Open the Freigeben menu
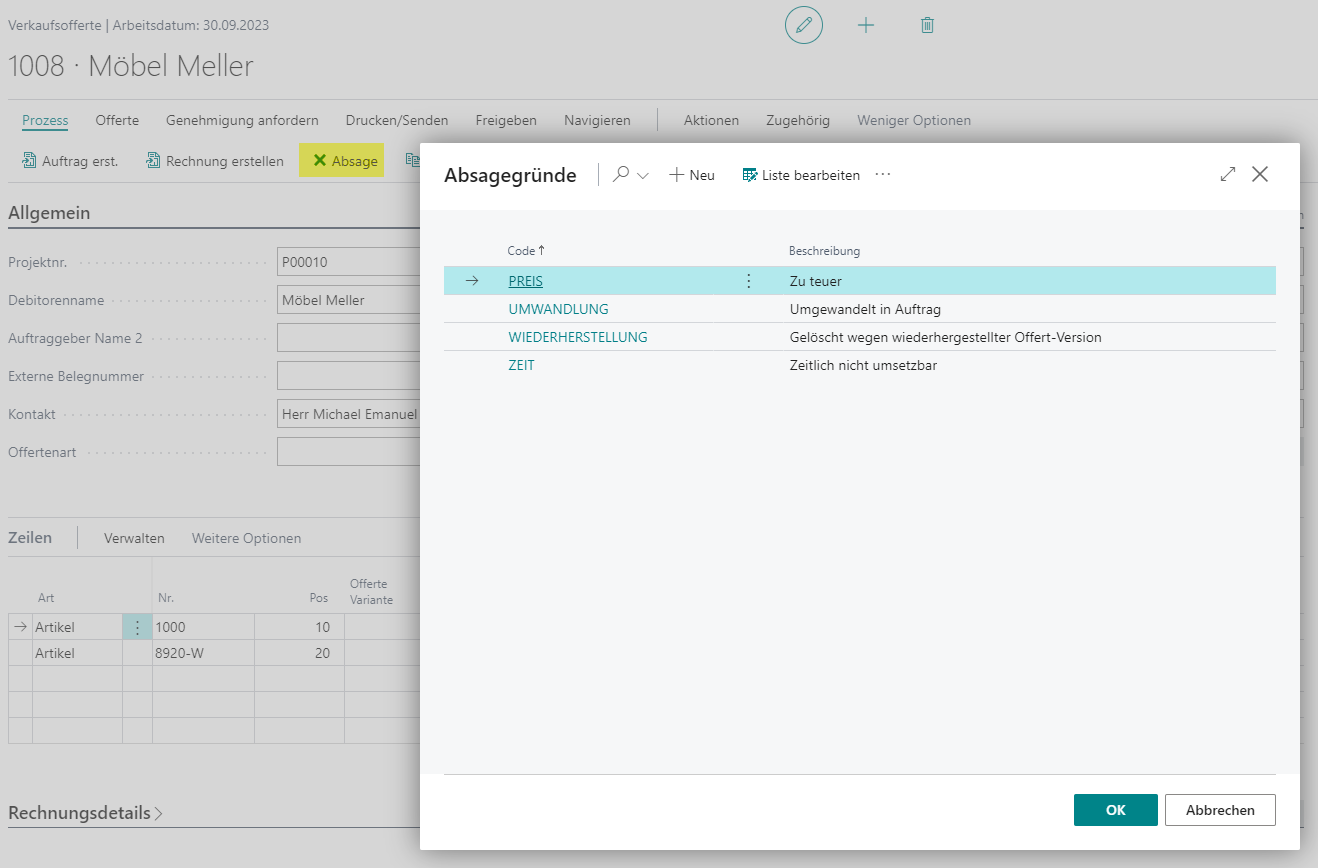The image size is (1318, 868). point(506,120)
